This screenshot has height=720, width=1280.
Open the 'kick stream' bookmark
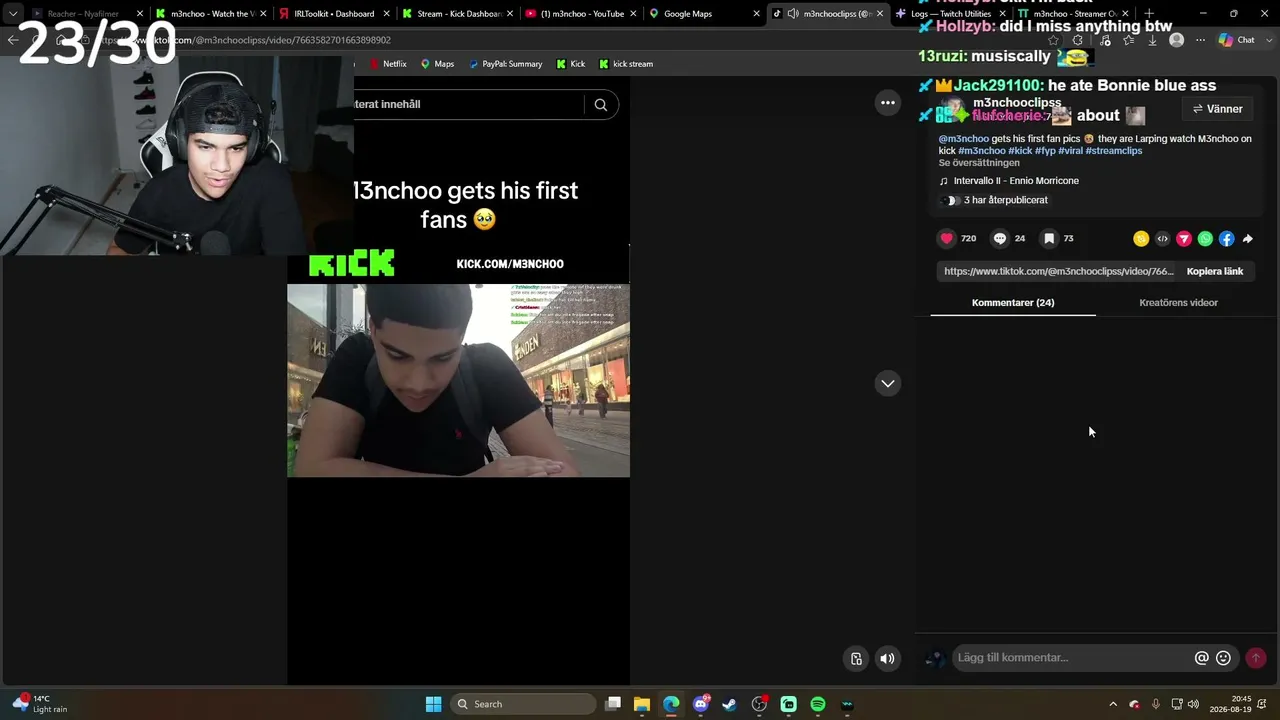click(x=626, y=64)
